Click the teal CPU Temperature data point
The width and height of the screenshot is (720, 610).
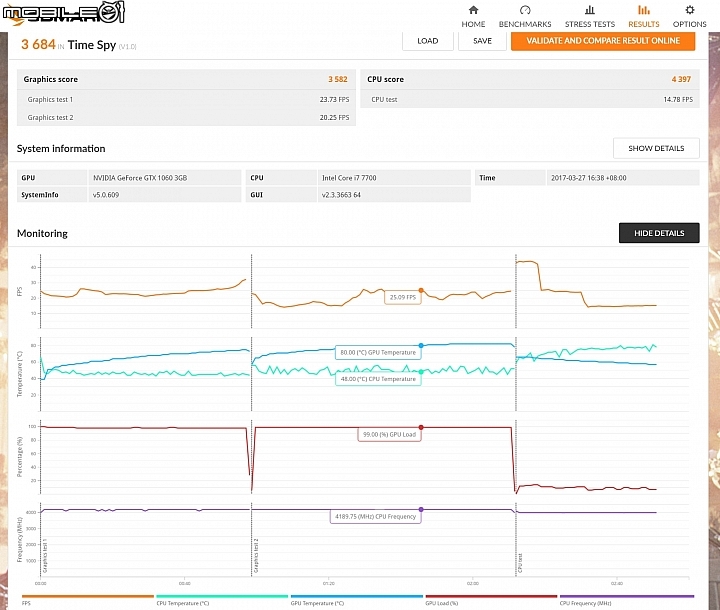(421, 372)
